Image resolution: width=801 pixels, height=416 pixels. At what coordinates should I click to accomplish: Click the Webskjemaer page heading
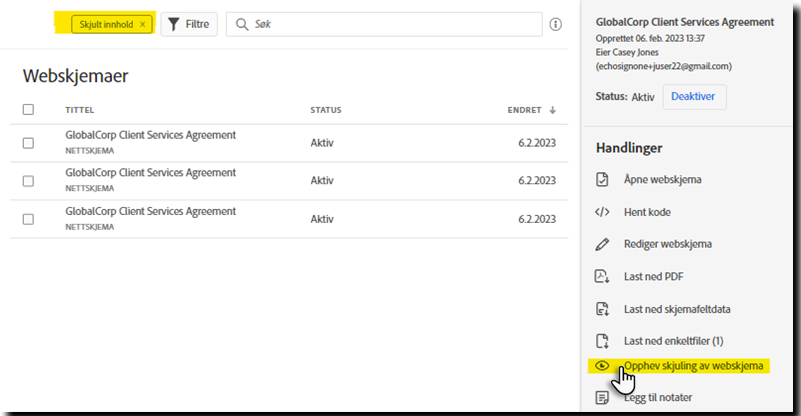pos(76,76)
